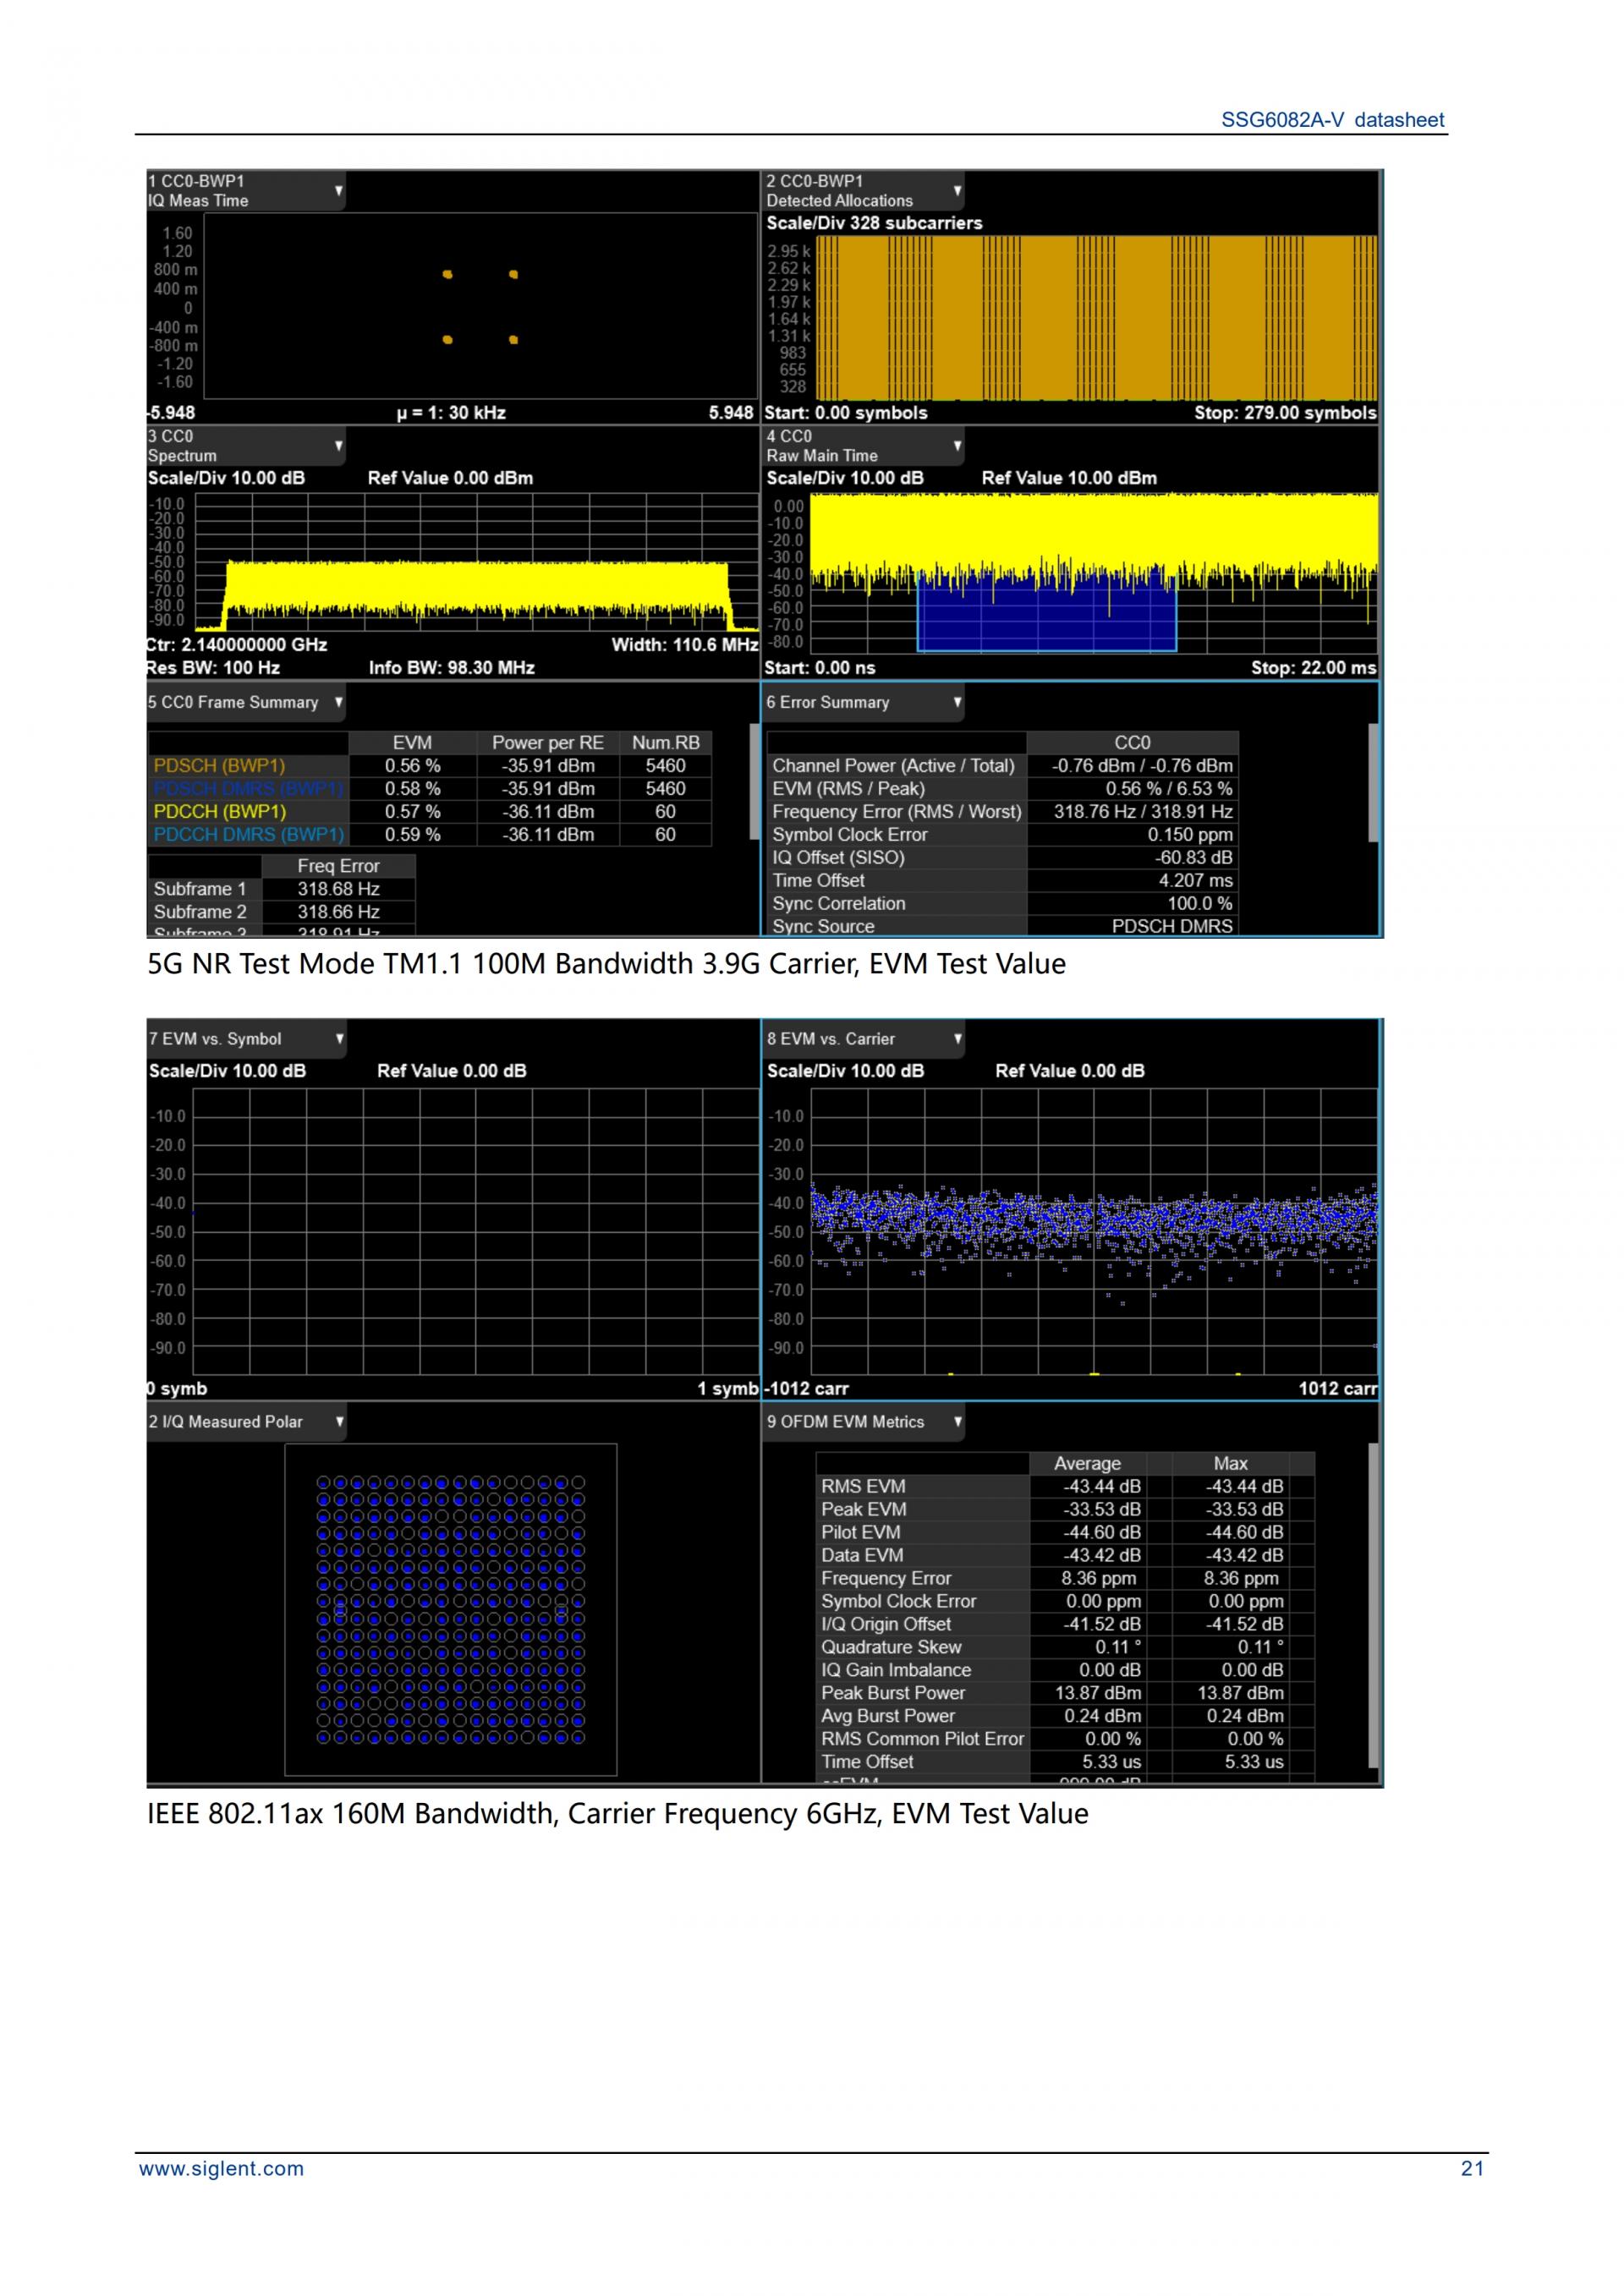Click the Raw Main Time dropdown arrow

click(957, 445)
